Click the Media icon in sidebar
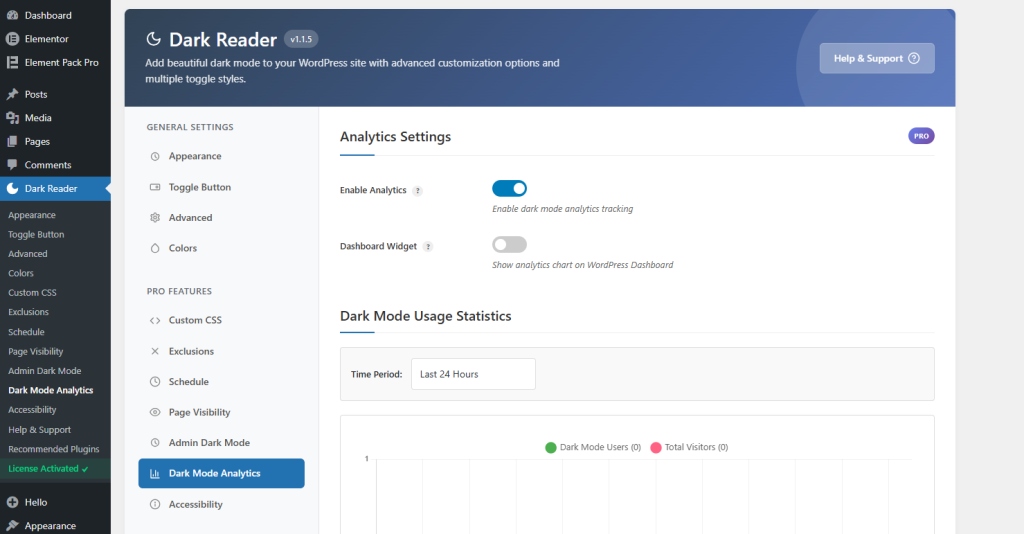Image resolution: width=1024 pixels, height=534 pixels. [12, 118]
